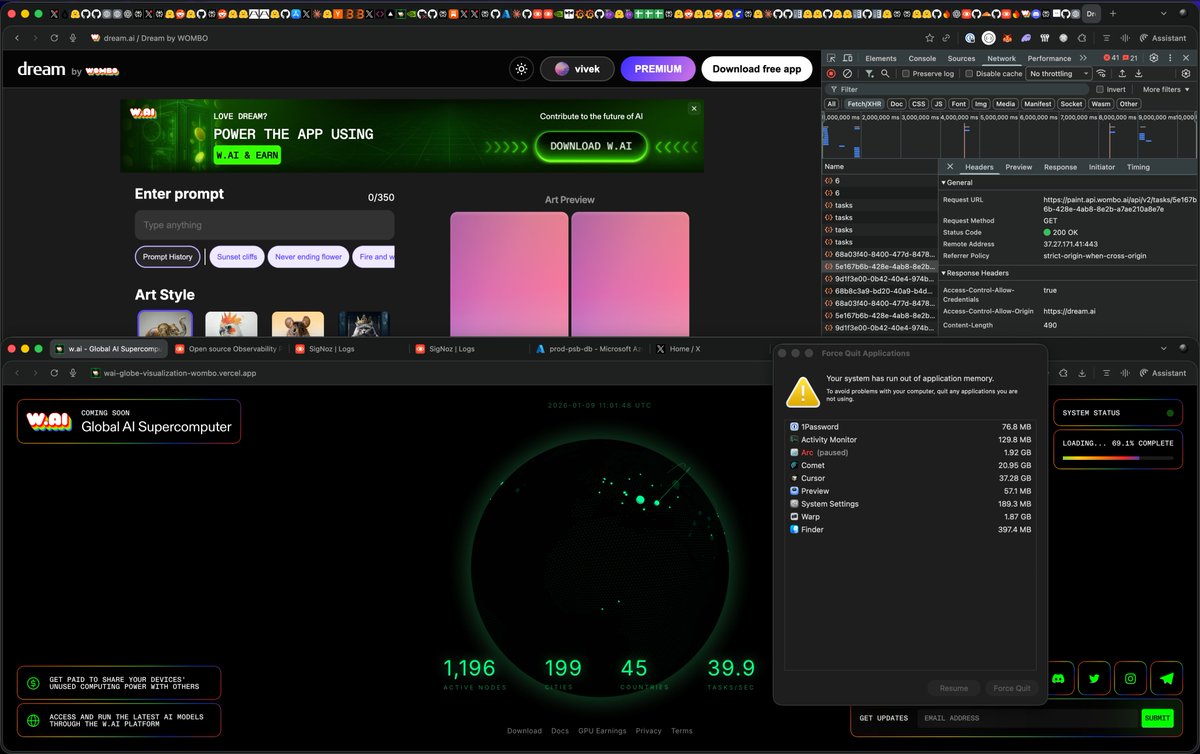Show the Response tab of the request
Screen dimensions: 1200x754
[1060, 167]
